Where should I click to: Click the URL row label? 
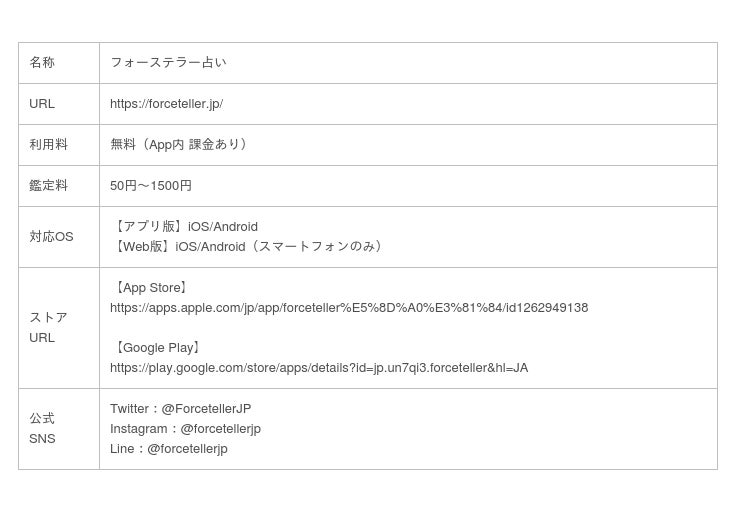(x=42, y=104)
